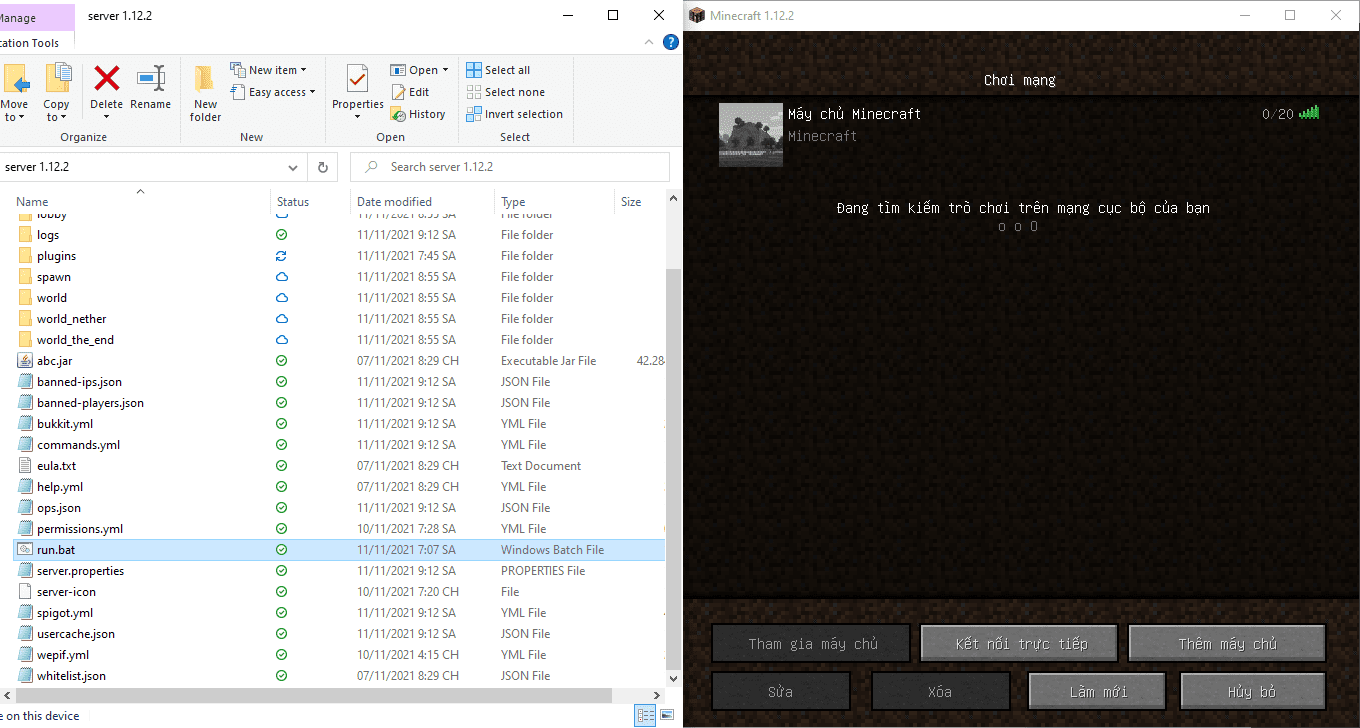Refresh the server 1.12.2 folder view

point(323,167)
